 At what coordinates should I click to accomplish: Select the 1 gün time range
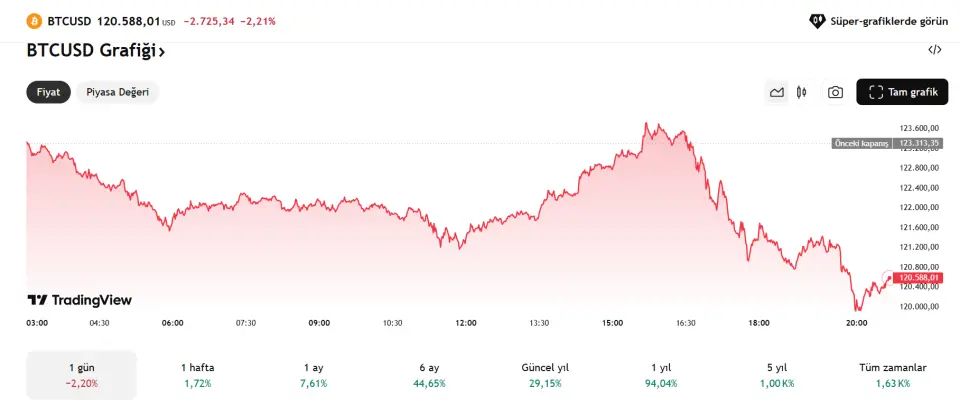tap(82, 375)
